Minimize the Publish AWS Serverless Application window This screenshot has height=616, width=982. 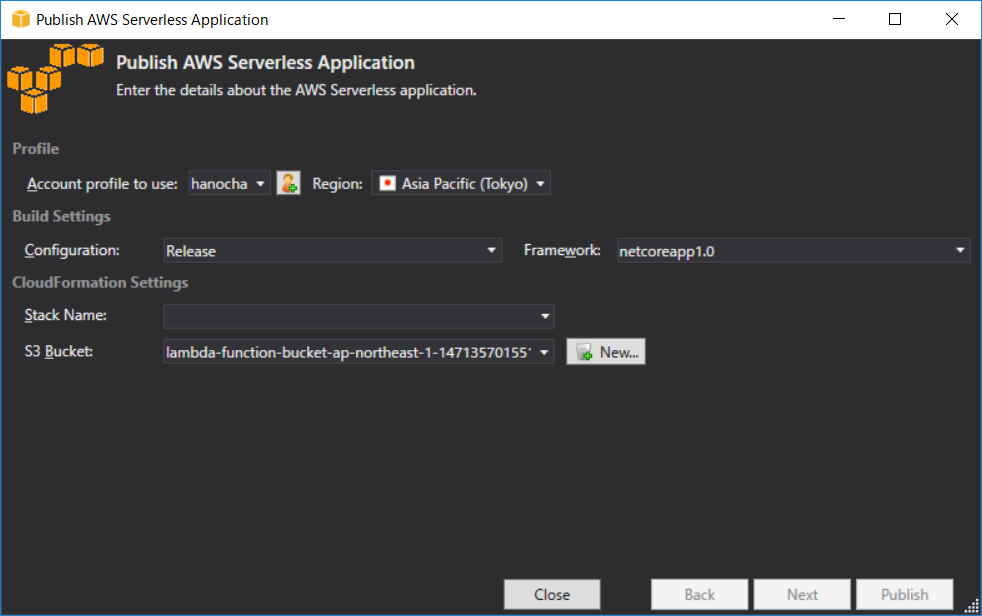coord(839,19)
